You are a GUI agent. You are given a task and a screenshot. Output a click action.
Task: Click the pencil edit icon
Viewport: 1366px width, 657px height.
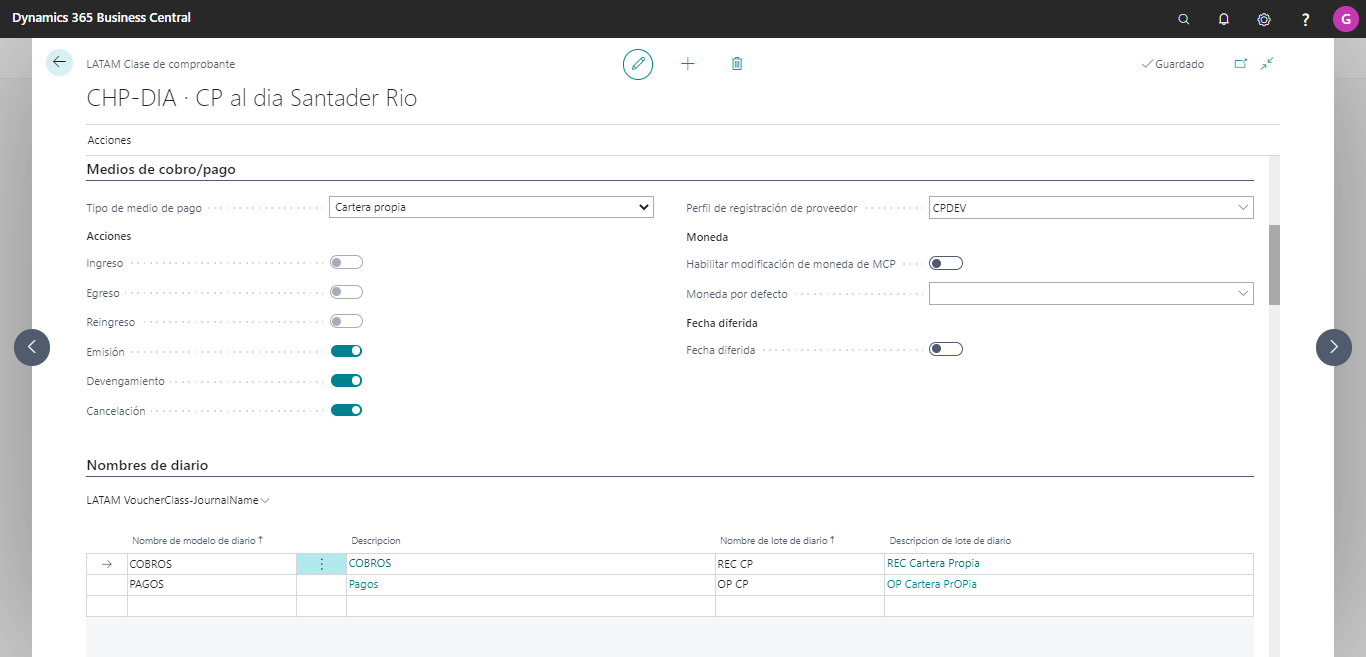tap(637, 64)
